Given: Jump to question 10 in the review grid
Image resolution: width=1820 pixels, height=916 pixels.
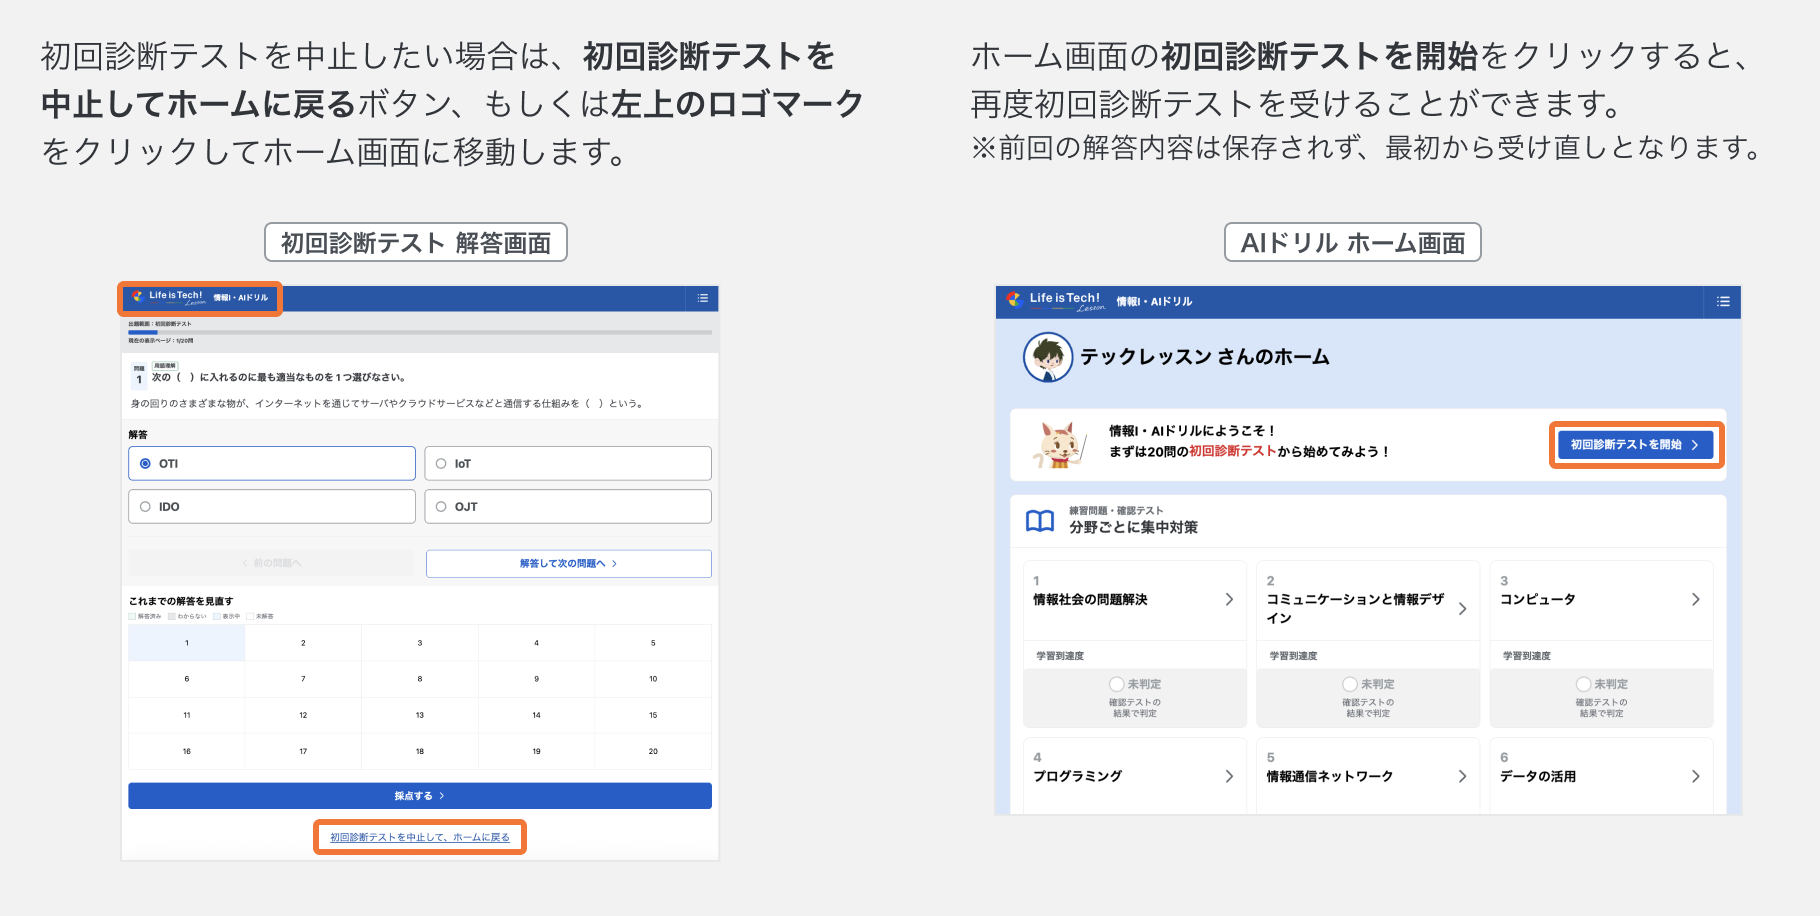Looking at the screenshot, I should pos(653,679).
